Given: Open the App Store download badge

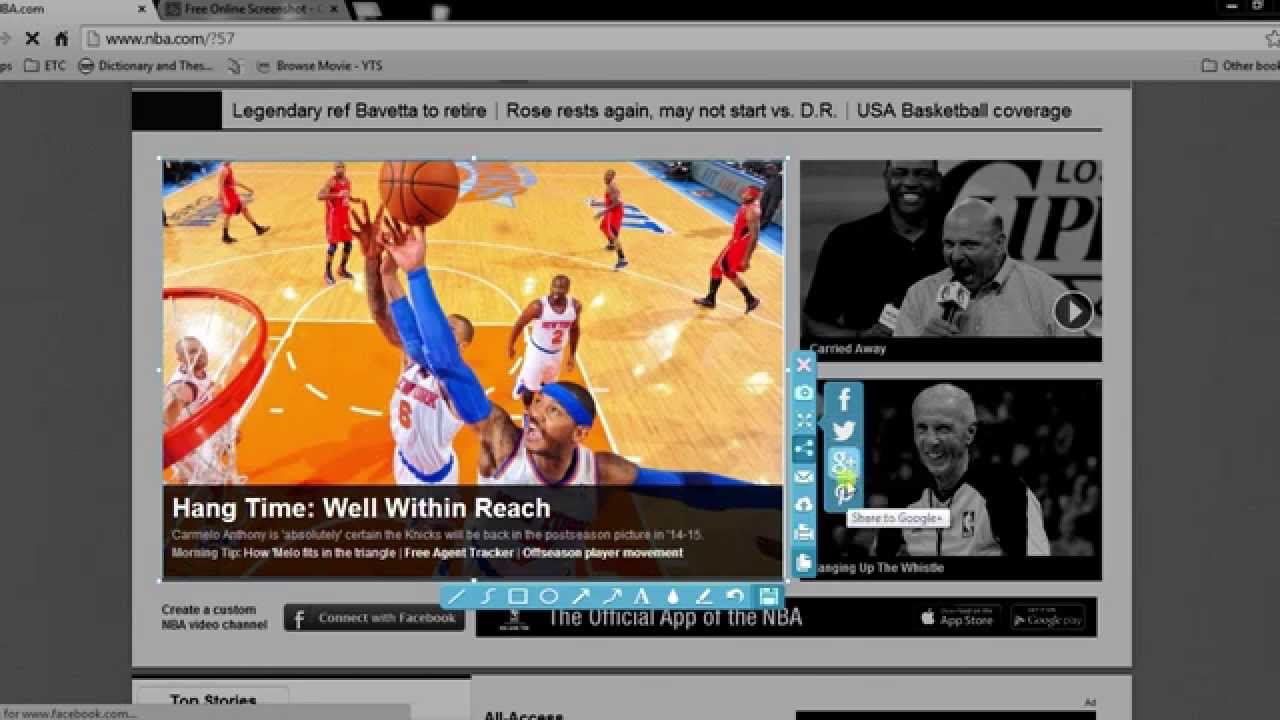Looking at the screenshot, I should tap(960, 619).
